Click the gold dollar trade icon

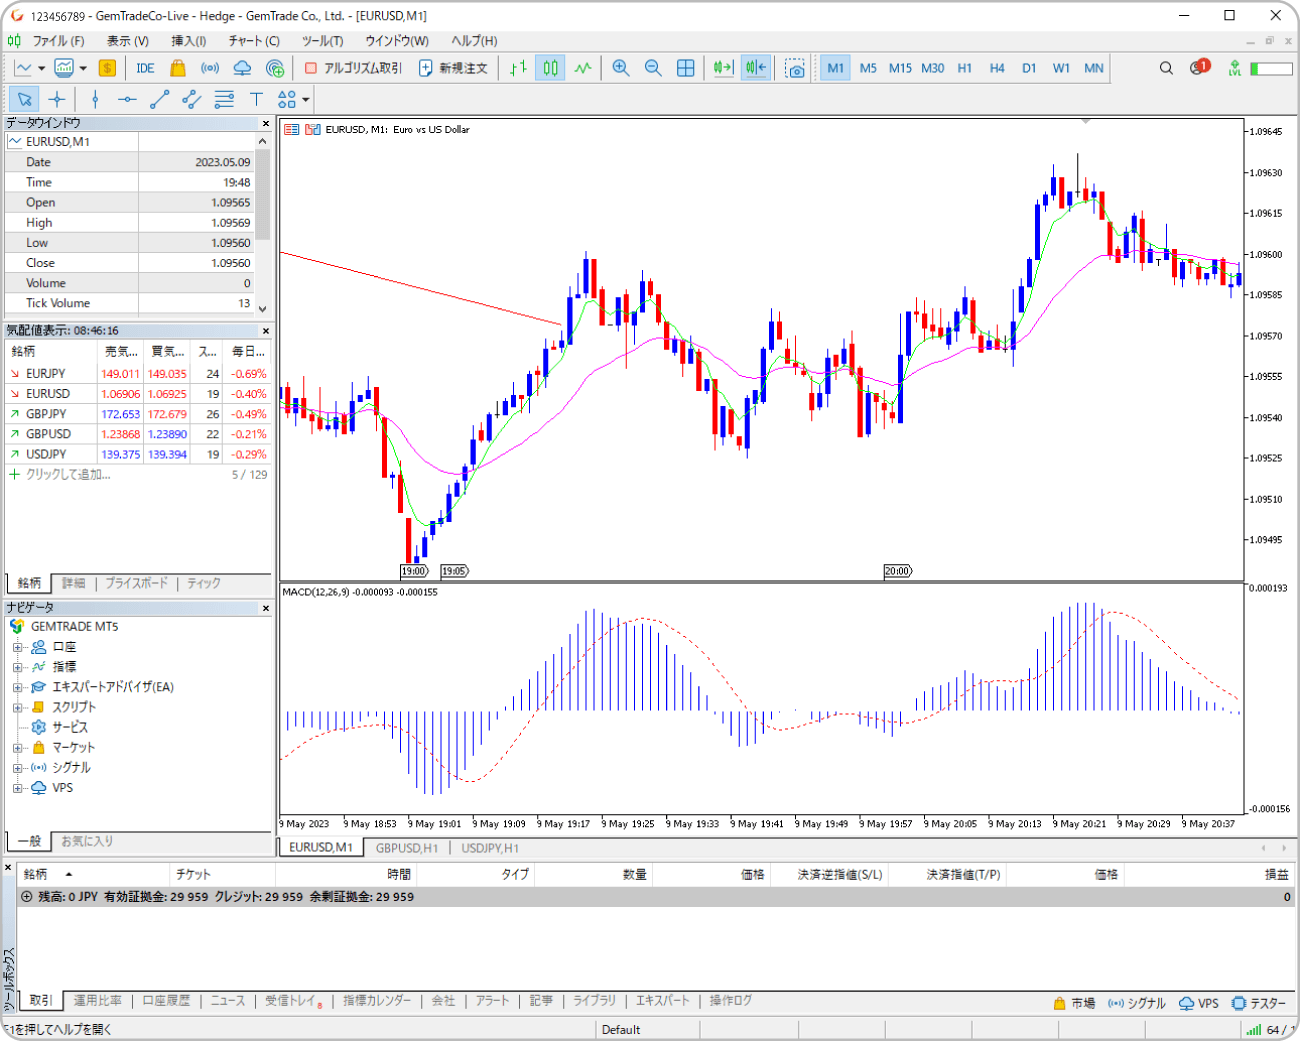click(x=107, y=68)
